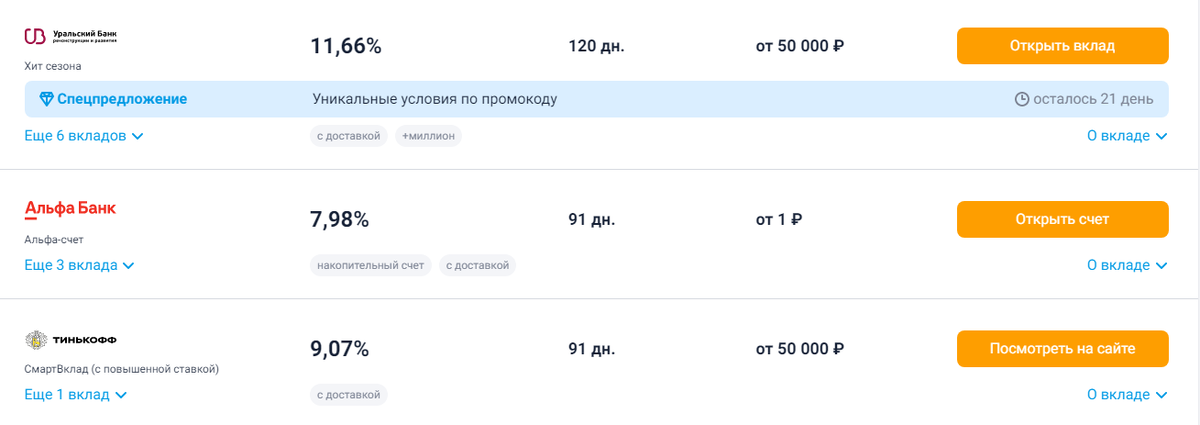Expand Еще 6 вкладов for Уральский Банк
This screenshot has width=1200, height=425.
[x=84, y=135]
